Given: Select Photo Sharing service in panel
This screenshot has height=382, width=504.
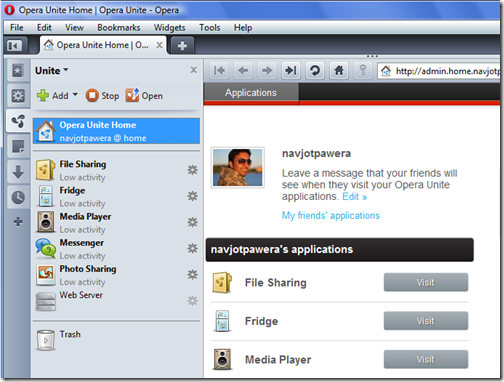Looking at the screenshot, I should click(x=116, y=275).
